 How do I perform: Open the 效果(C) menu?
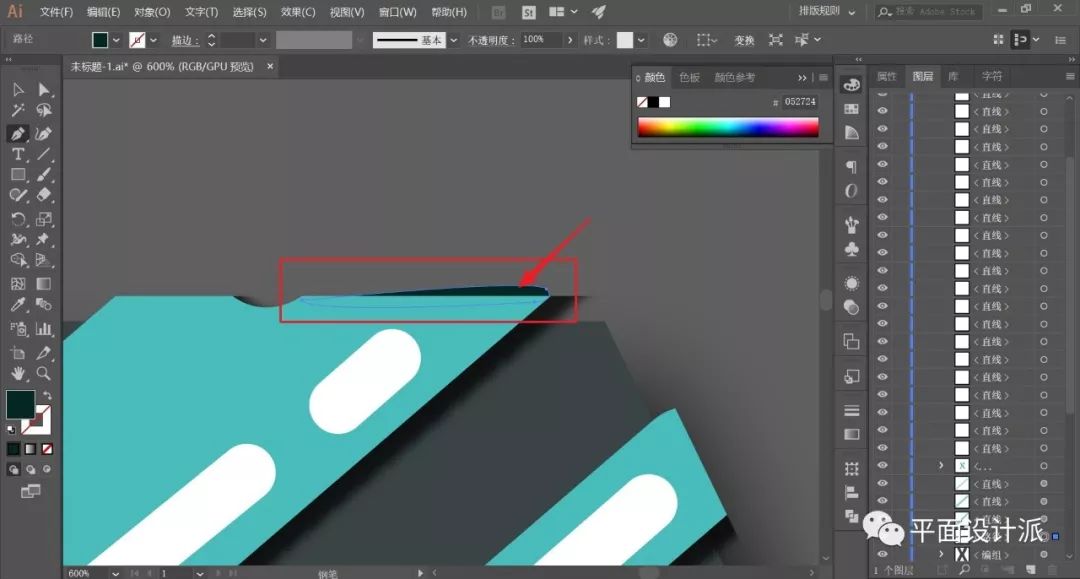tap(297, 12)
